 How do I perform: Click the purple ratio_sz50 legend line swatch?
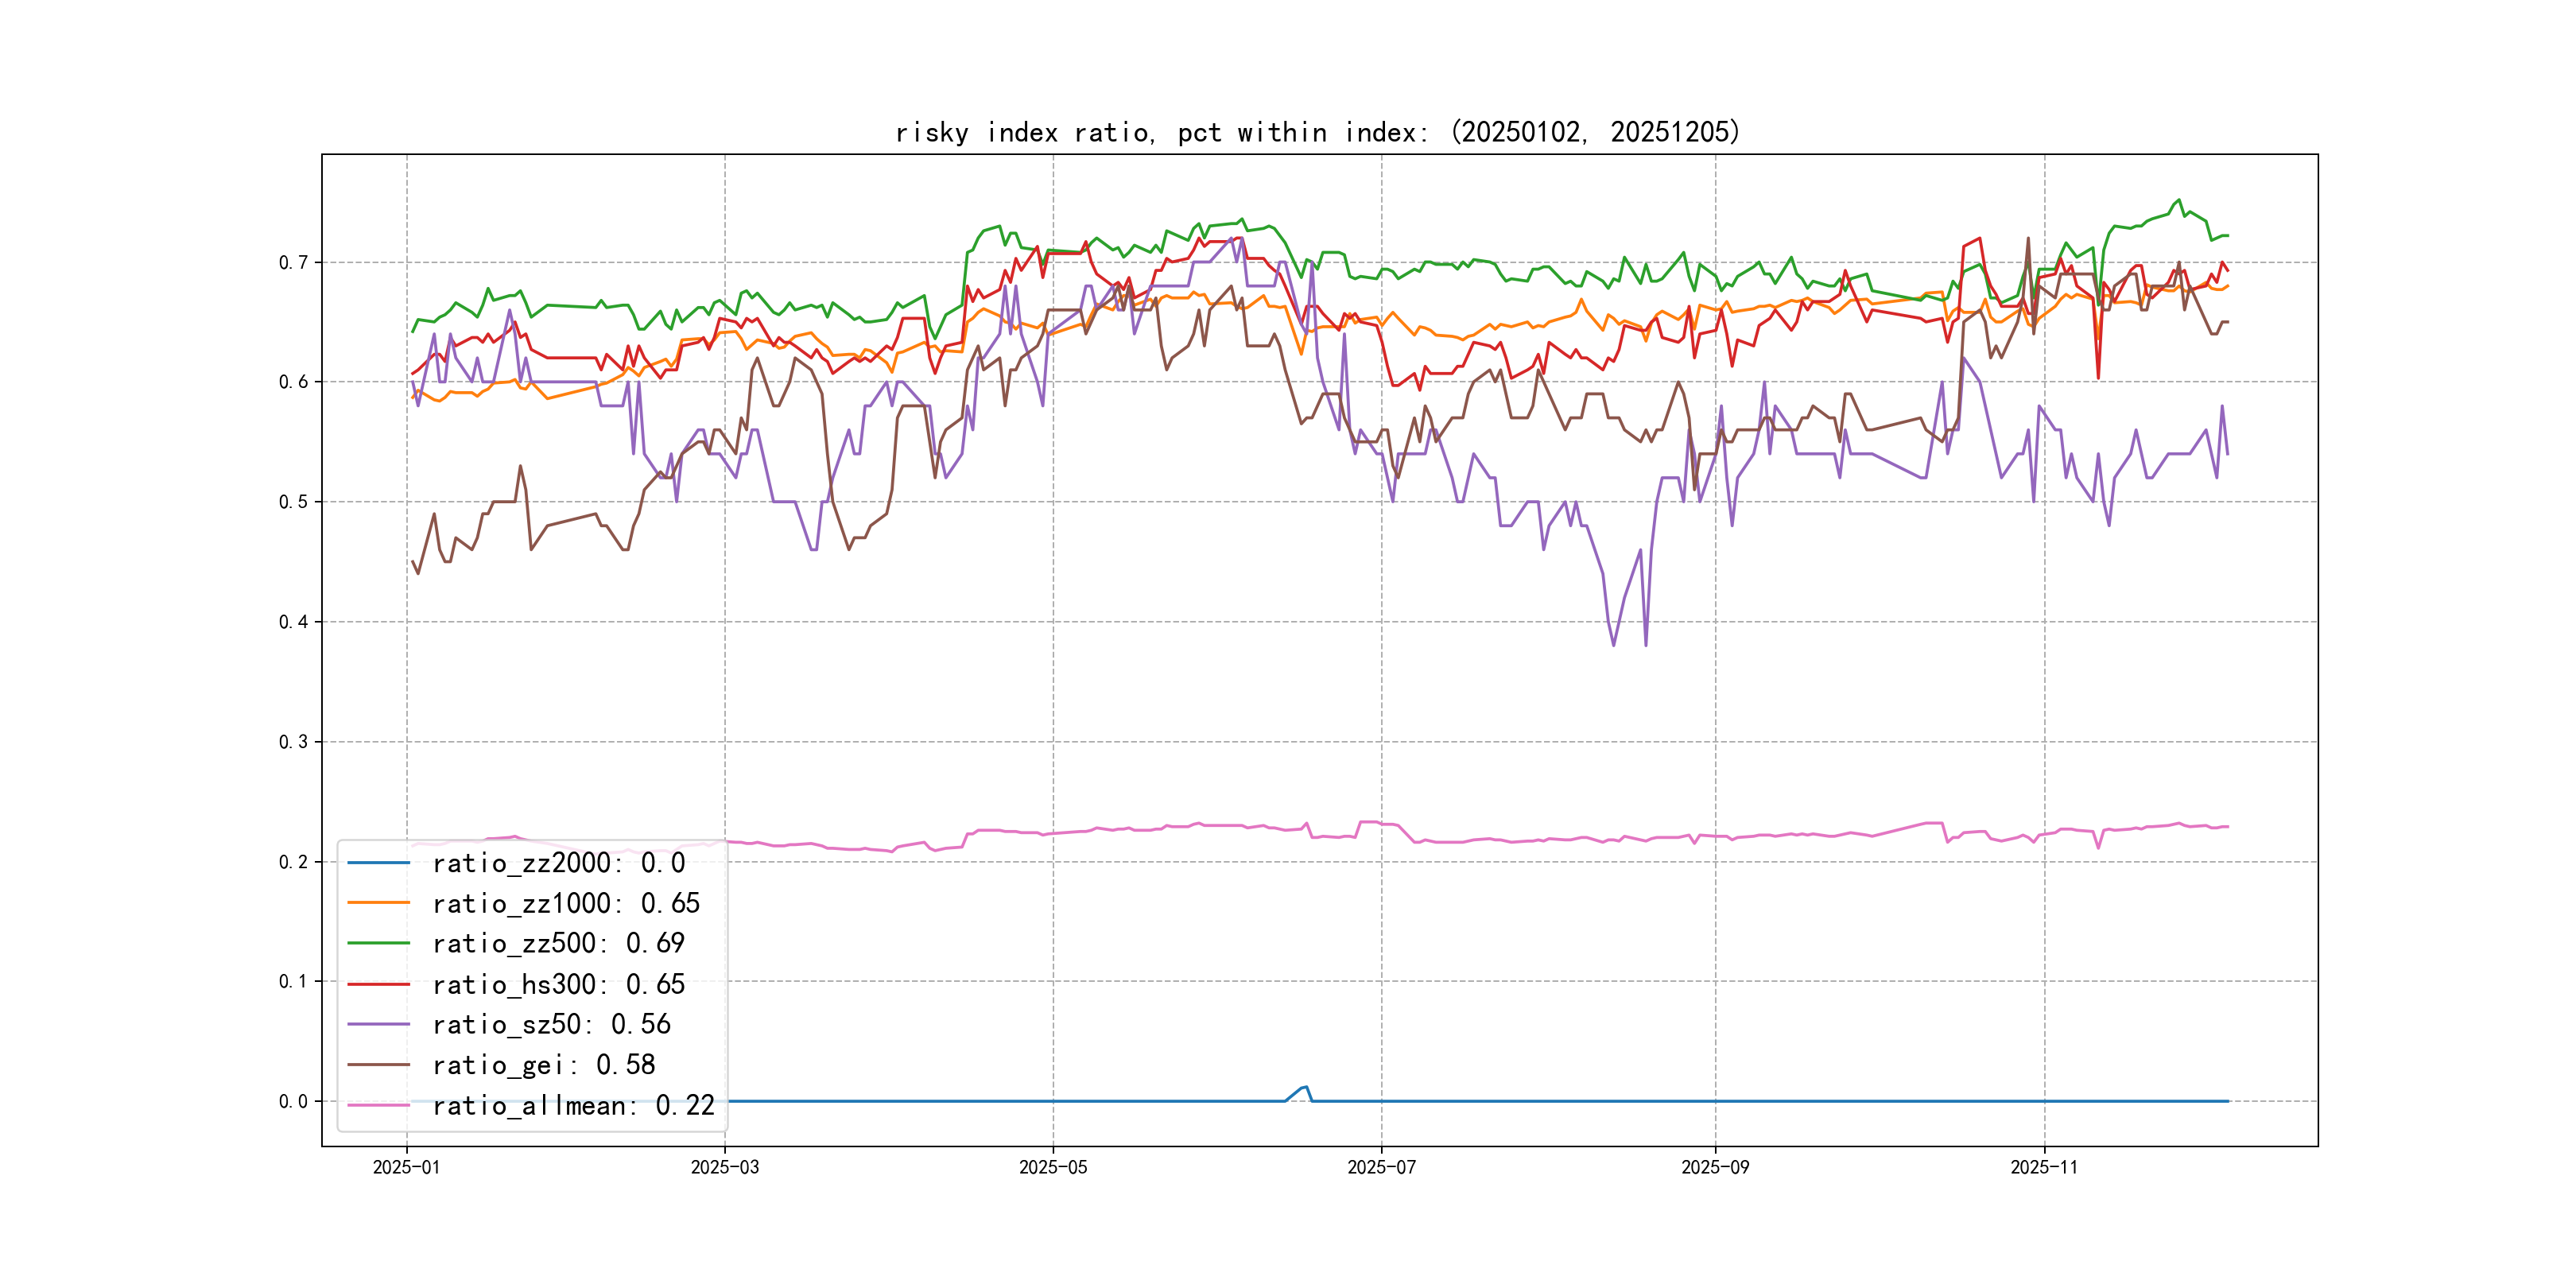click(378, 1024)
